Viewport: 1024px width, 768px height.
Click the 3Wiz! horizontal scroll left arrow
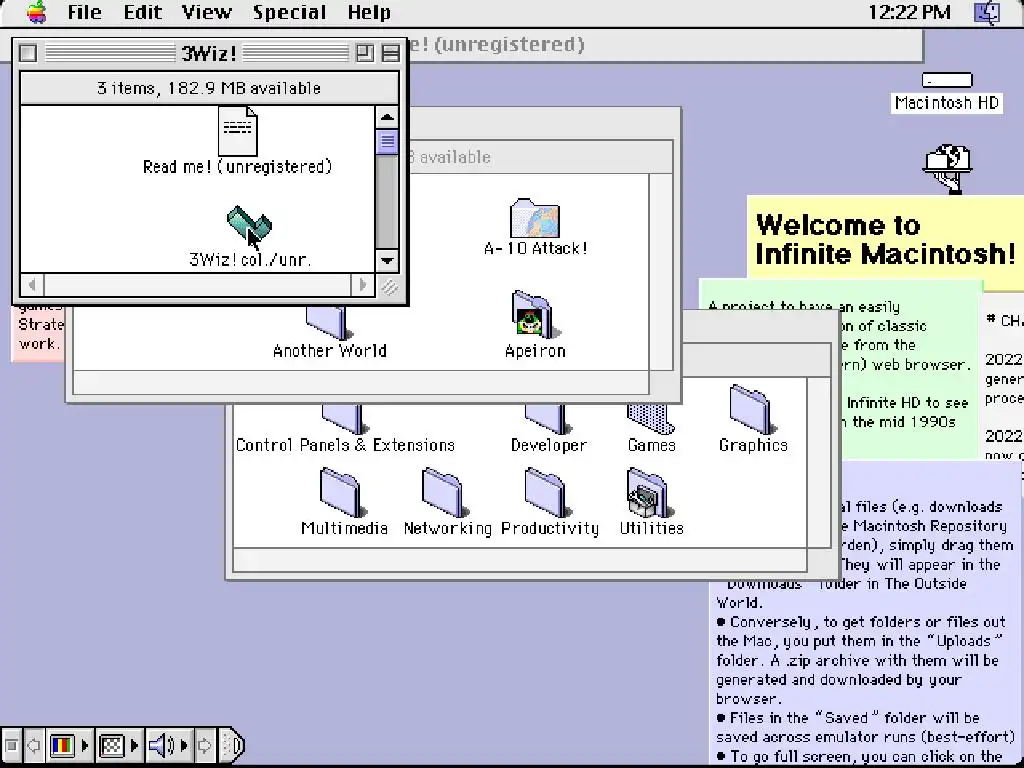(x=32, y=285)
